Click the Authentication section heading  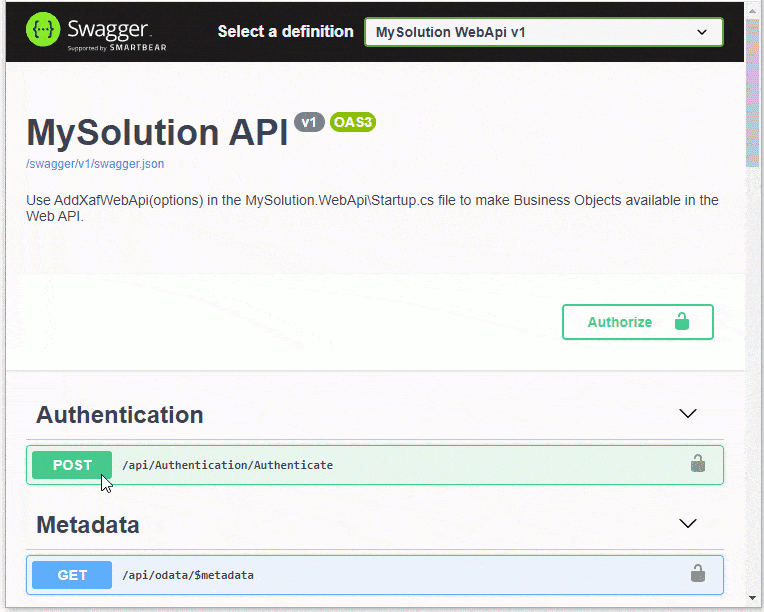119,415
